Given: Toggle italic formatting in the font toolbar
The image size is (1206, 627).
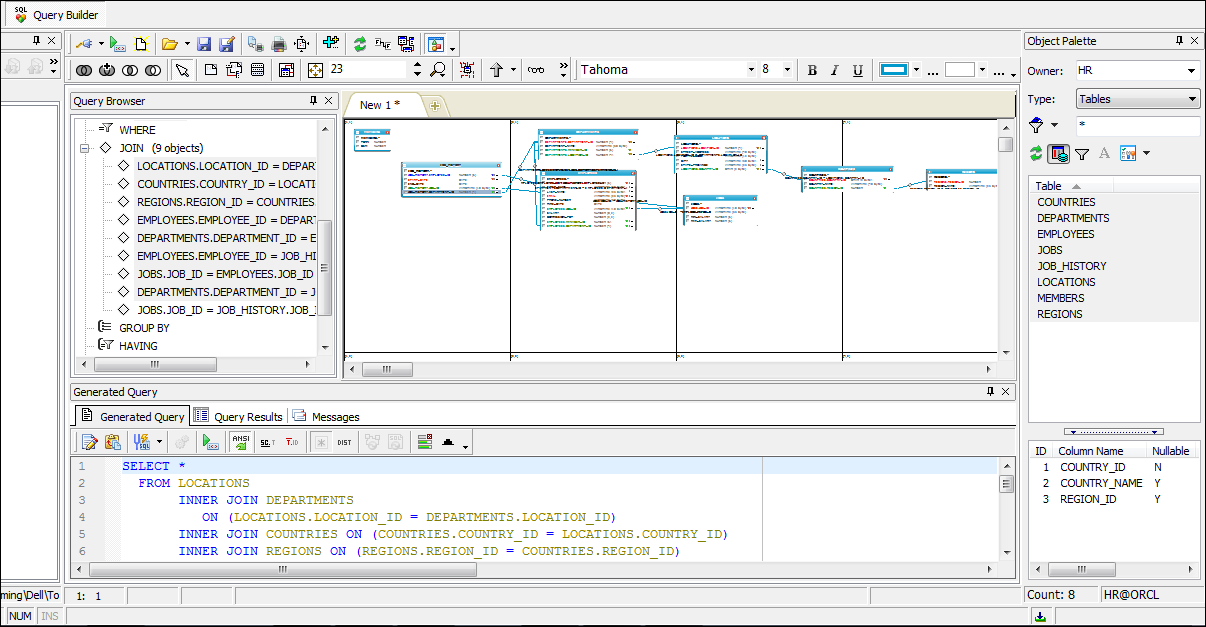Looking at the screenshot, I should coord(836,70).
